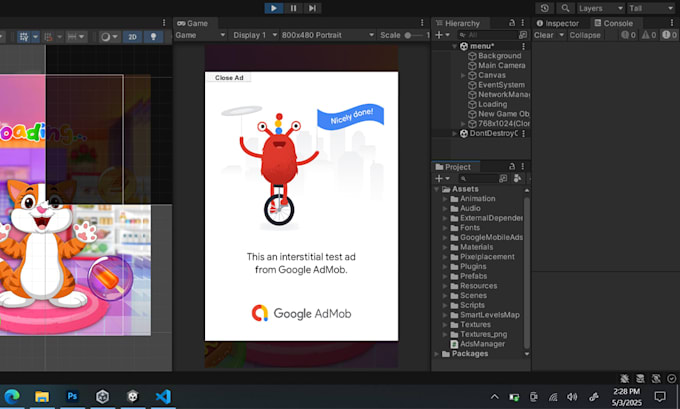Open DontDestroyOnLoad scene options dots

523,133
